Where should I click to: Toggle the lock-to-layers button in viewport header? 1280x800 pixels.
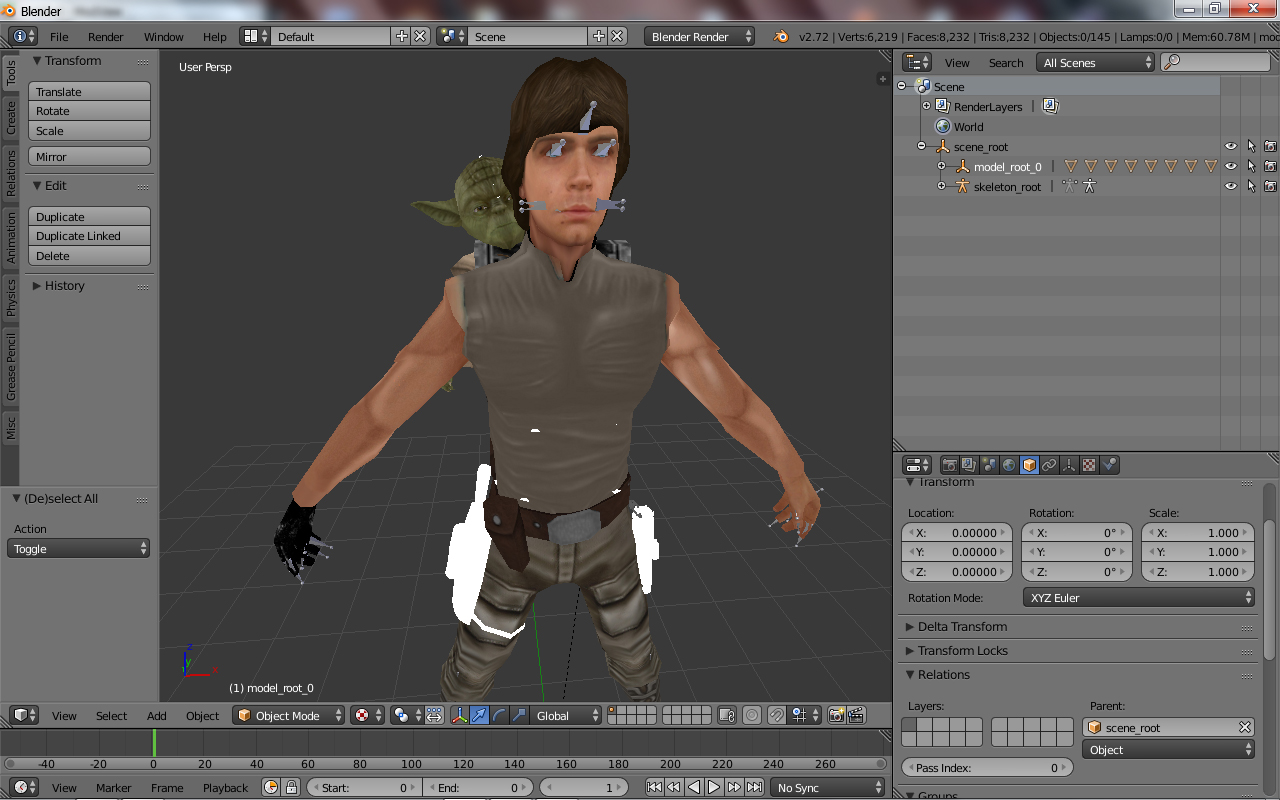pos(728,715)
